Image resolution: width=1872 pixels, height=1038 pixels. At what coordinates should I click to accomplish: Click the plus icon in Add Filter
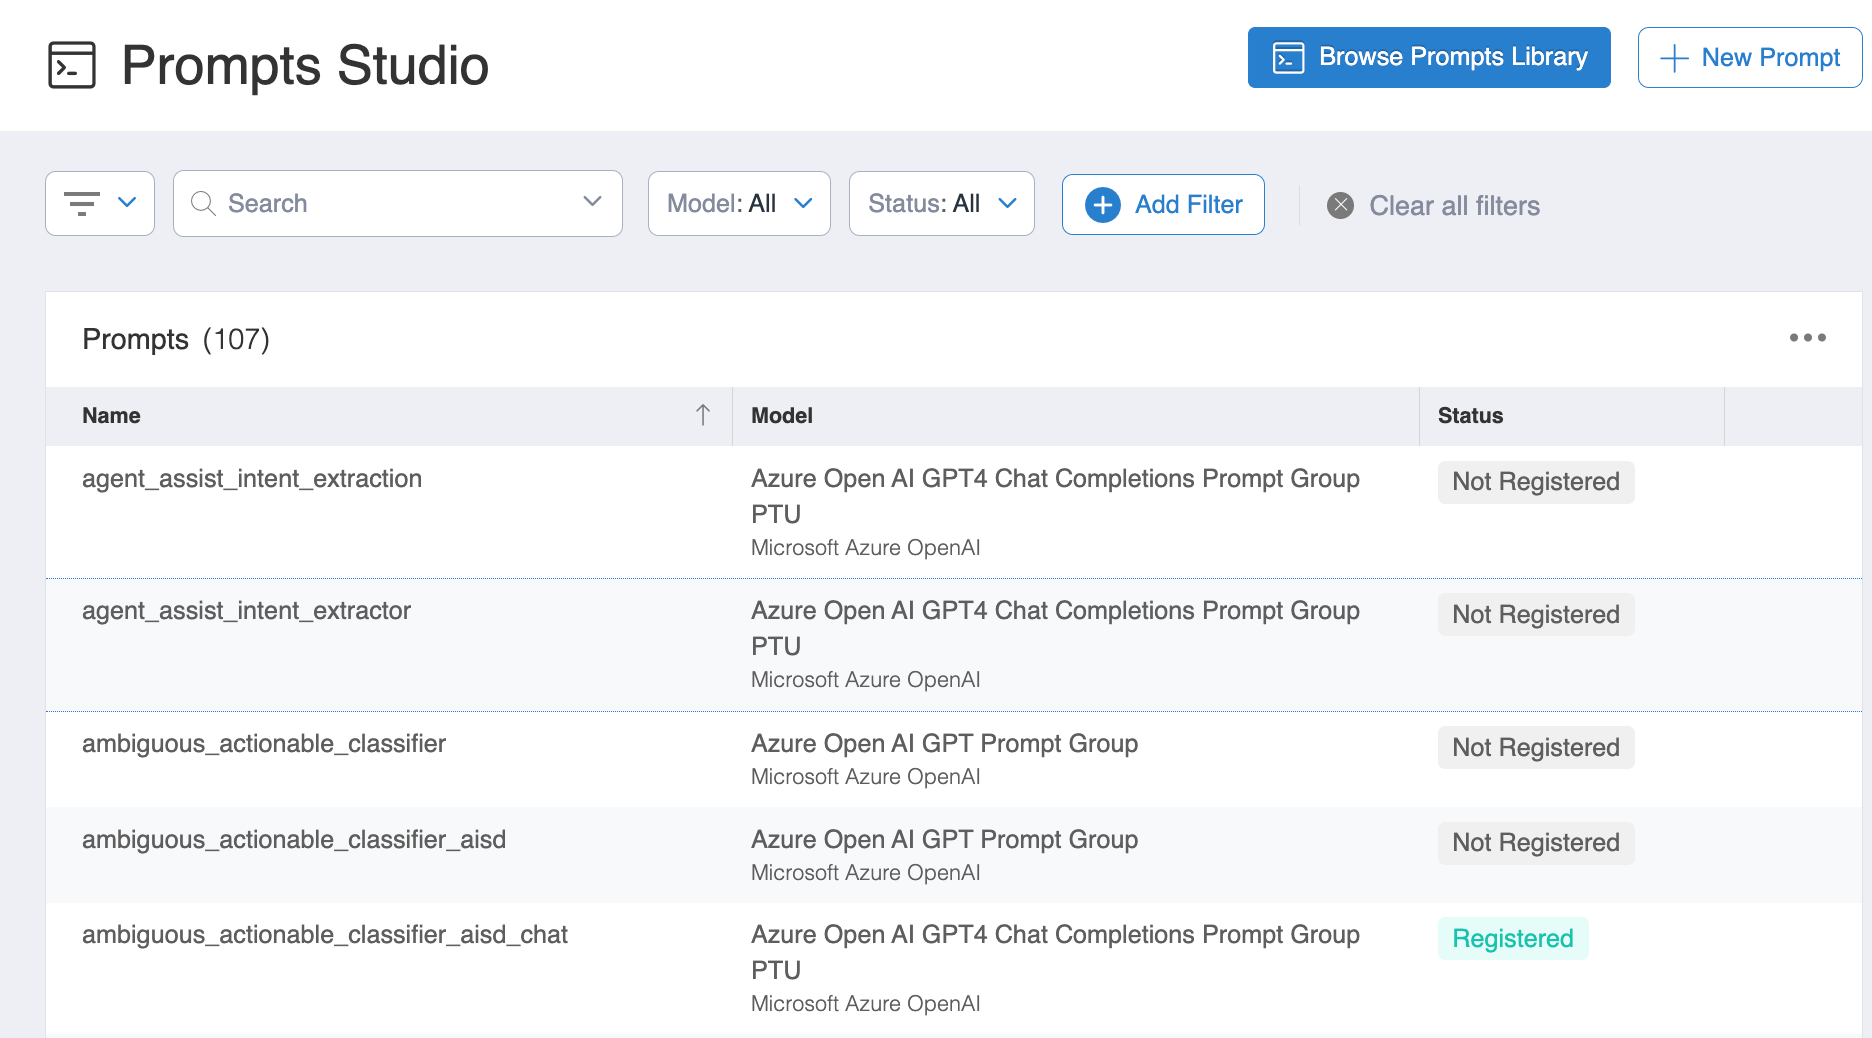point(1102,205)
